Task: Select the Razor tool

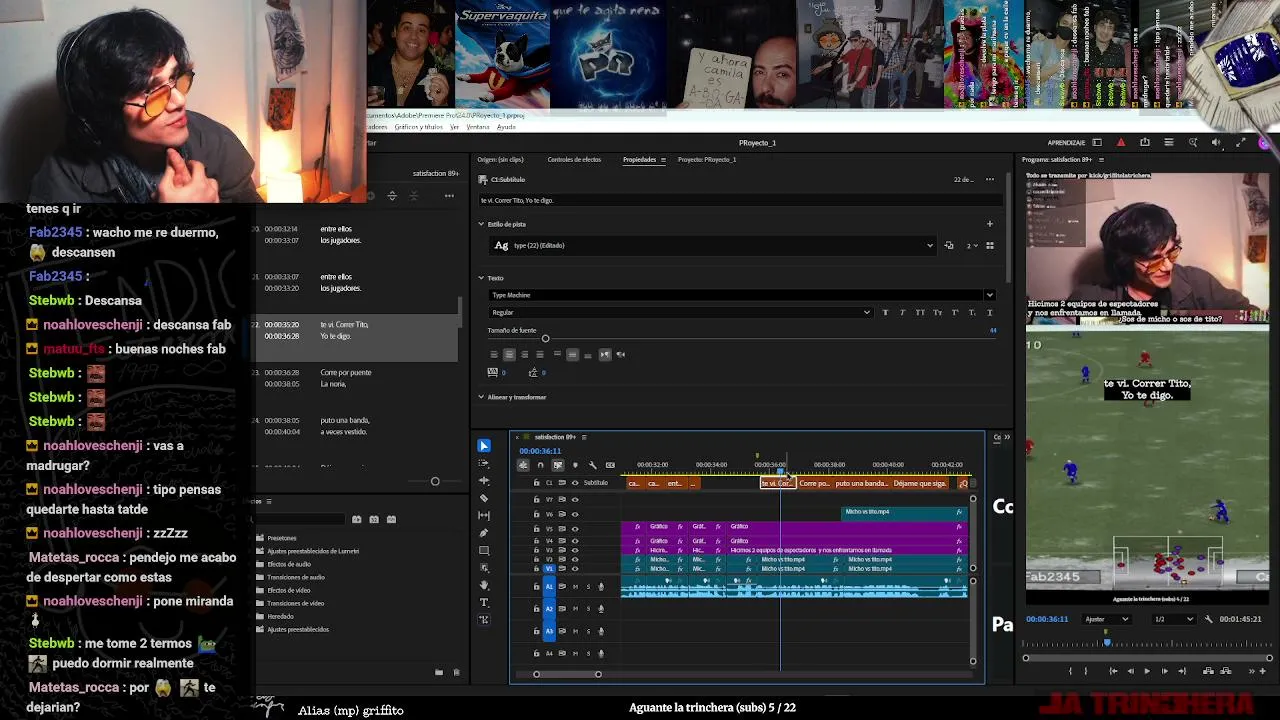Action: tap(484, 498)
